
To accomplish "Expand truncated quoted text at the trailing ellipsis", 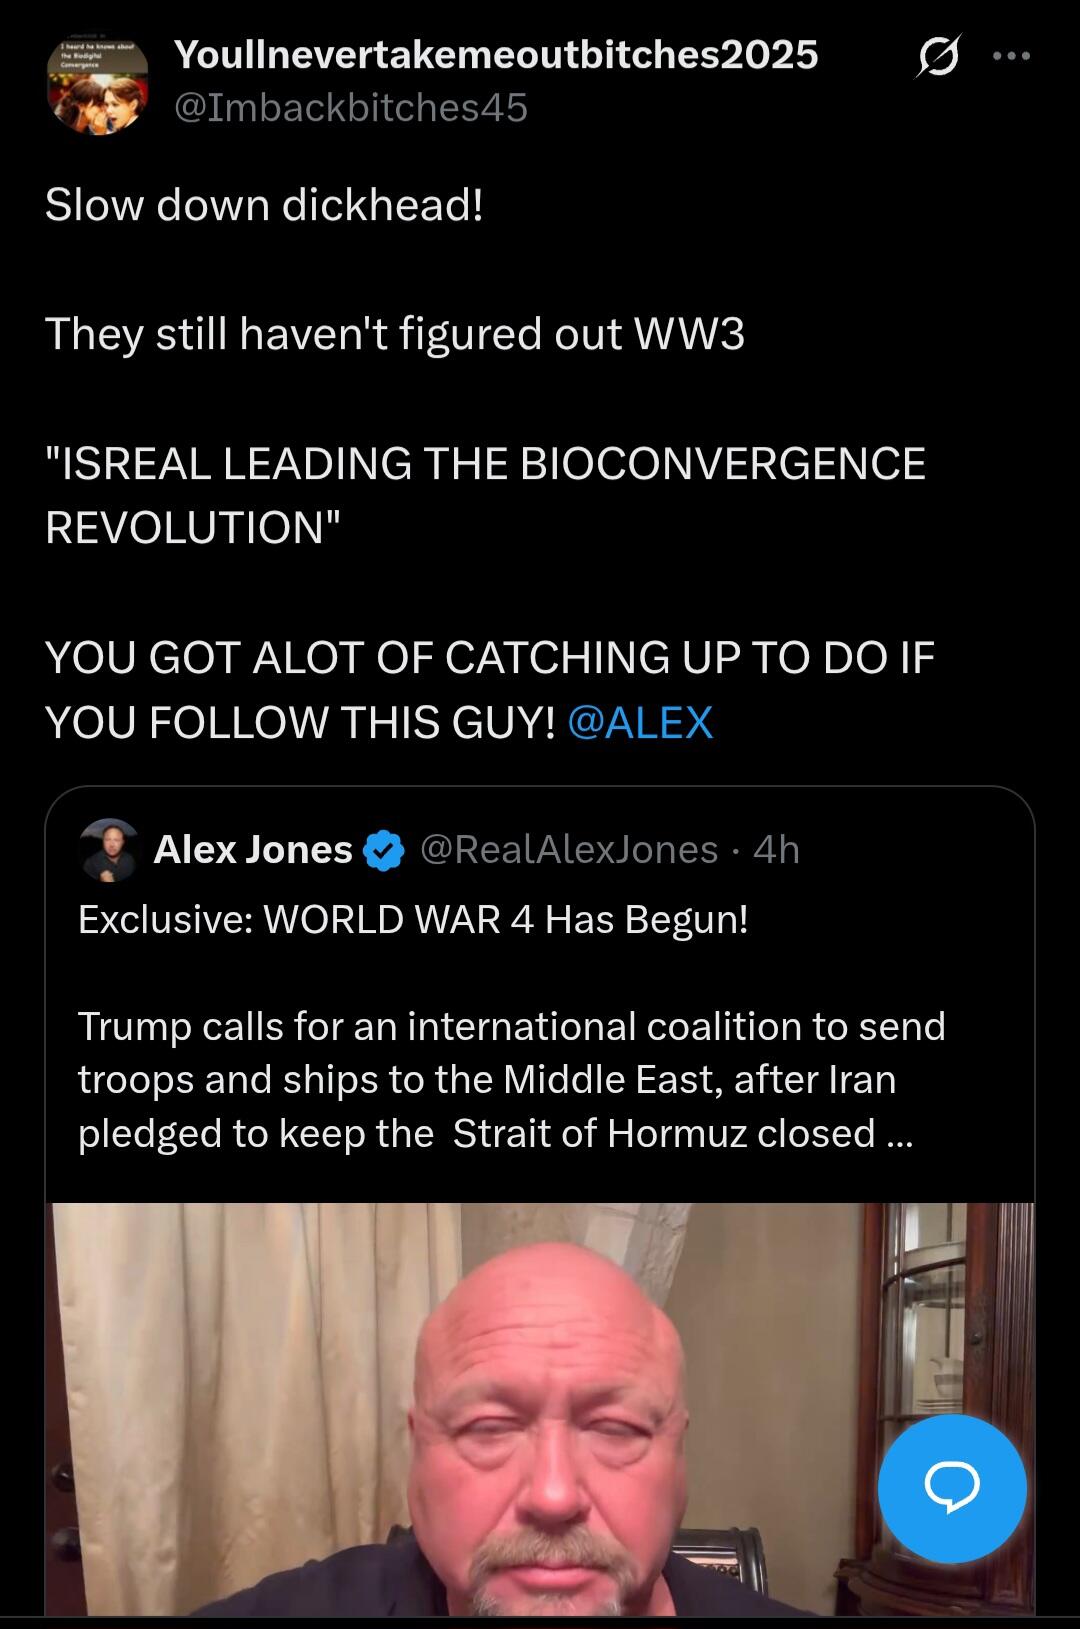I will pos(899,1134).
